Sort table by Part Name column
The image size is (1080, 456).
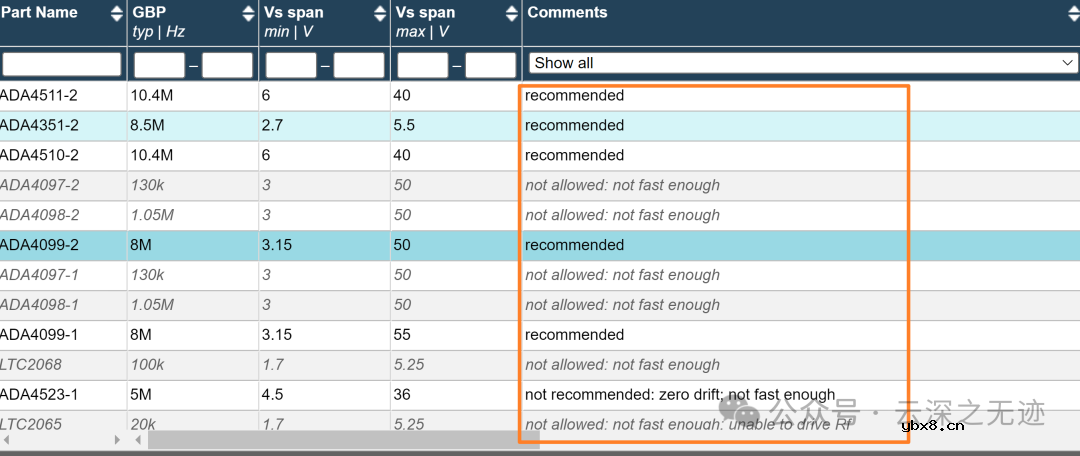click(114, 13)
